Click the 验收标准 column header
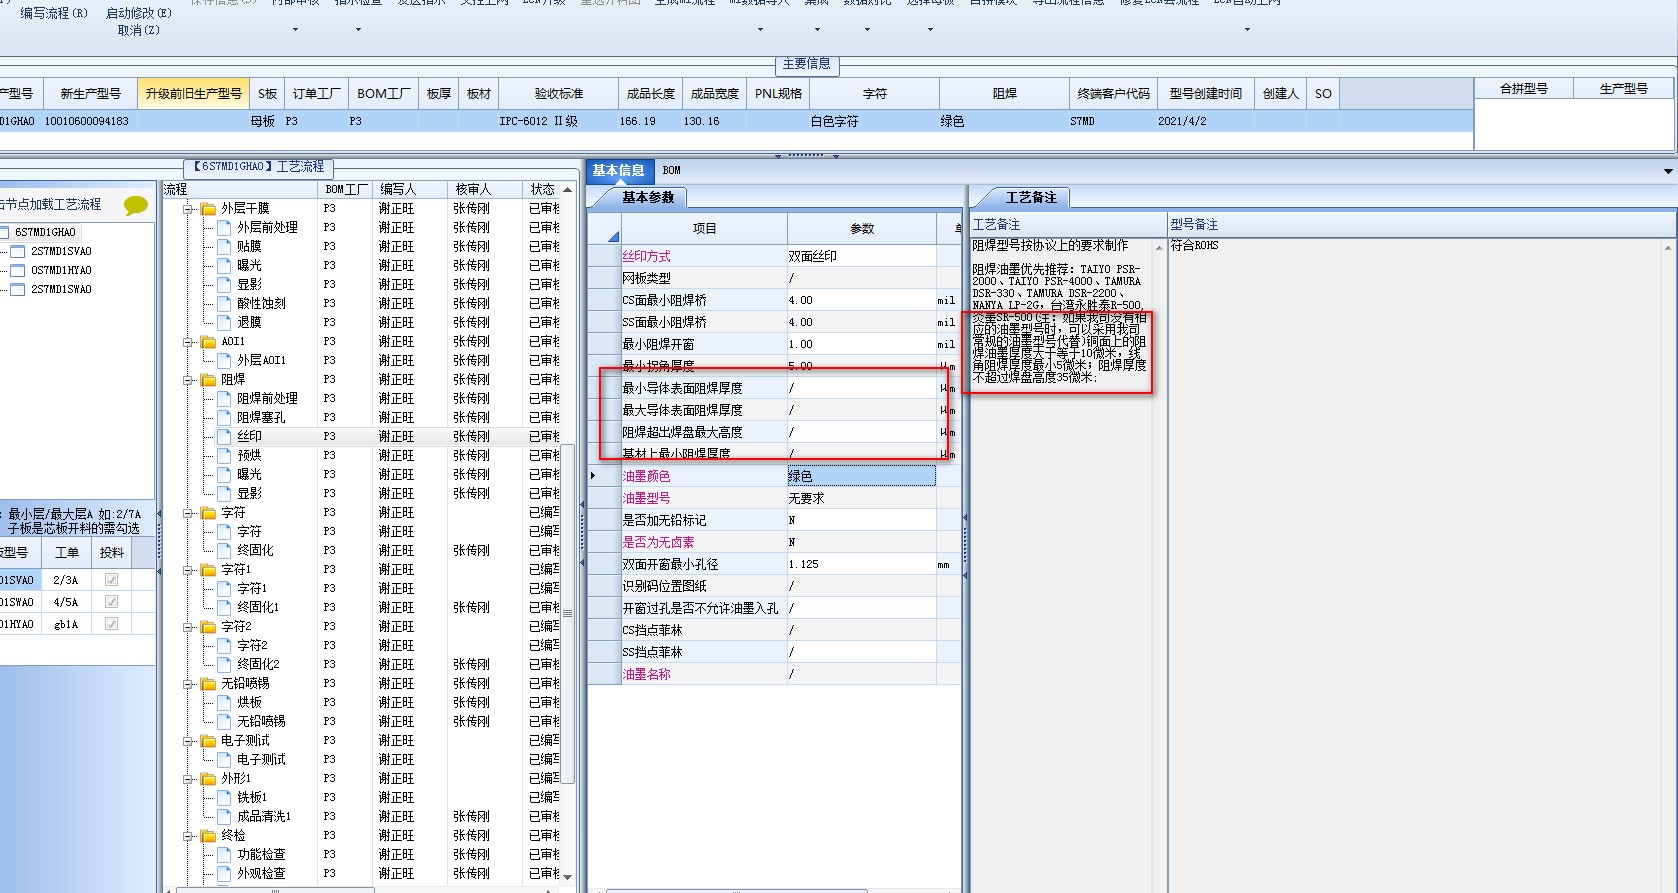 coord(558,94)
